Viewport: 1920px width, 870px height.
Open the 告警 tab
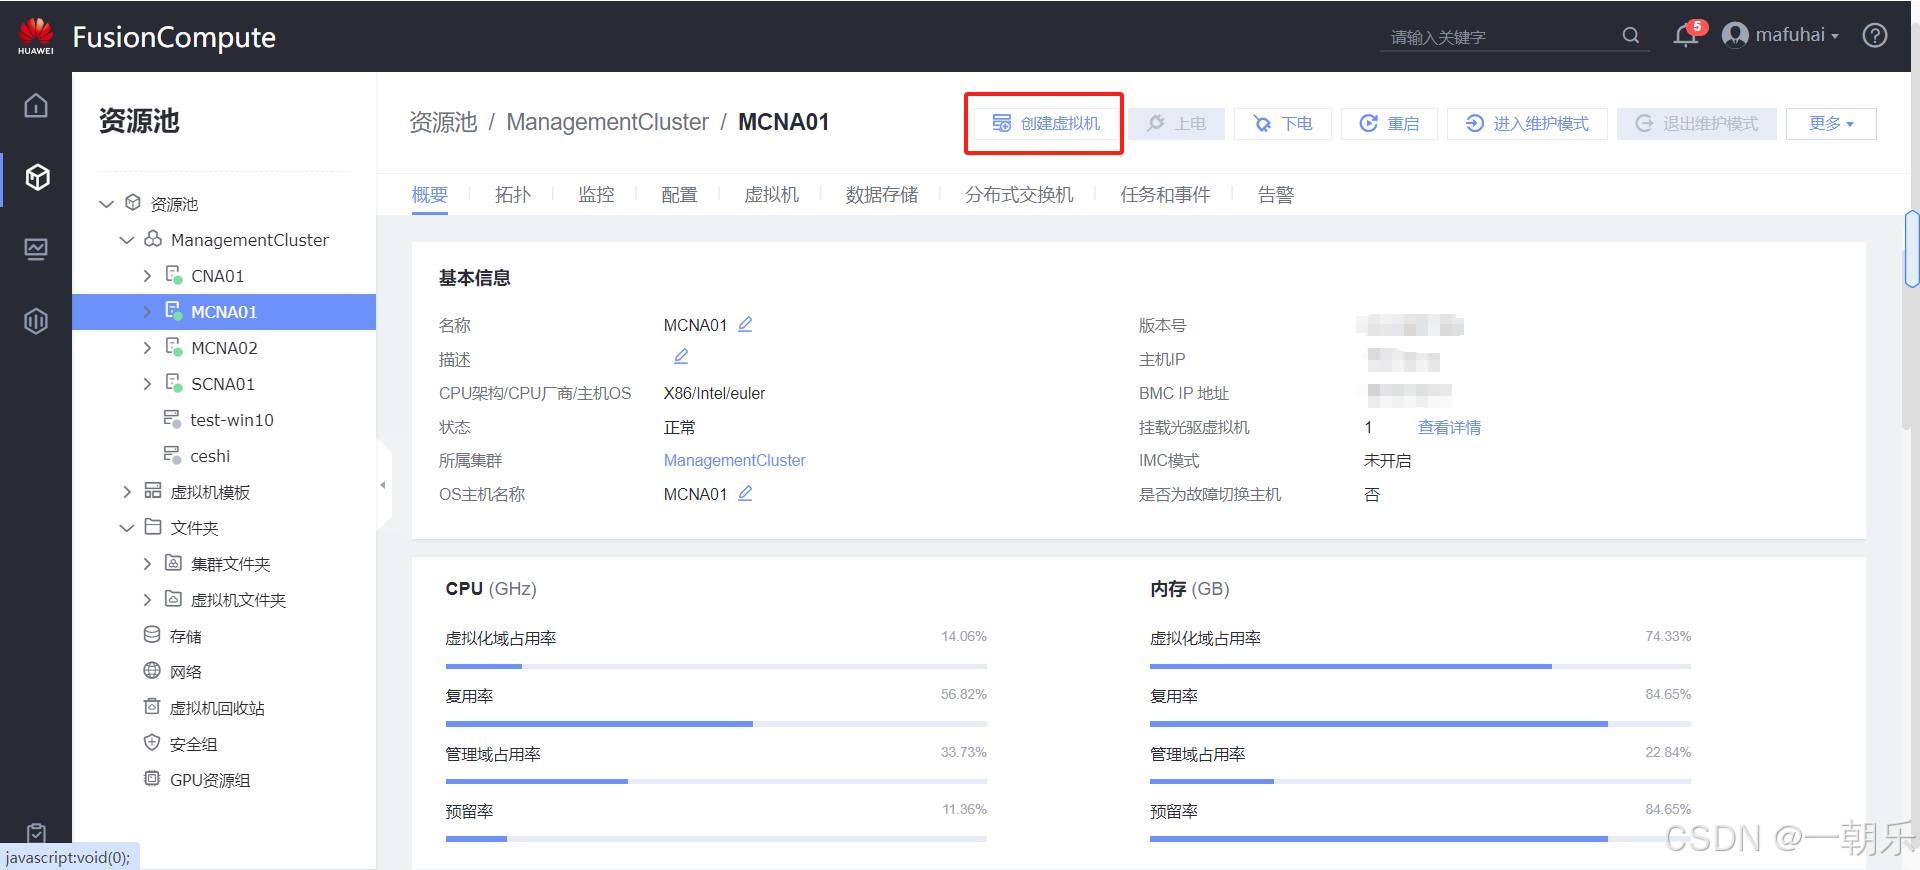(1275, 194)
